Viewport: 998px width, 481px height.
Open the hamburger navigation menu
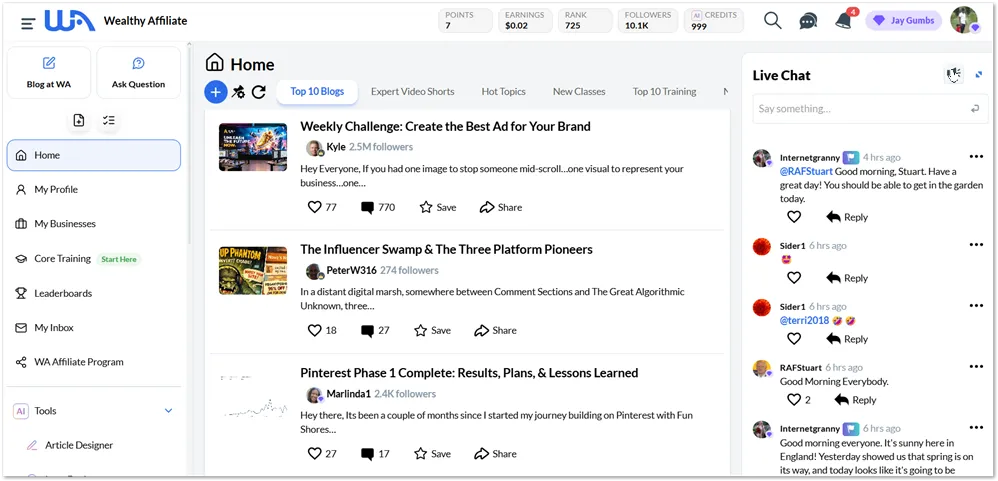[x=28, y=24]
